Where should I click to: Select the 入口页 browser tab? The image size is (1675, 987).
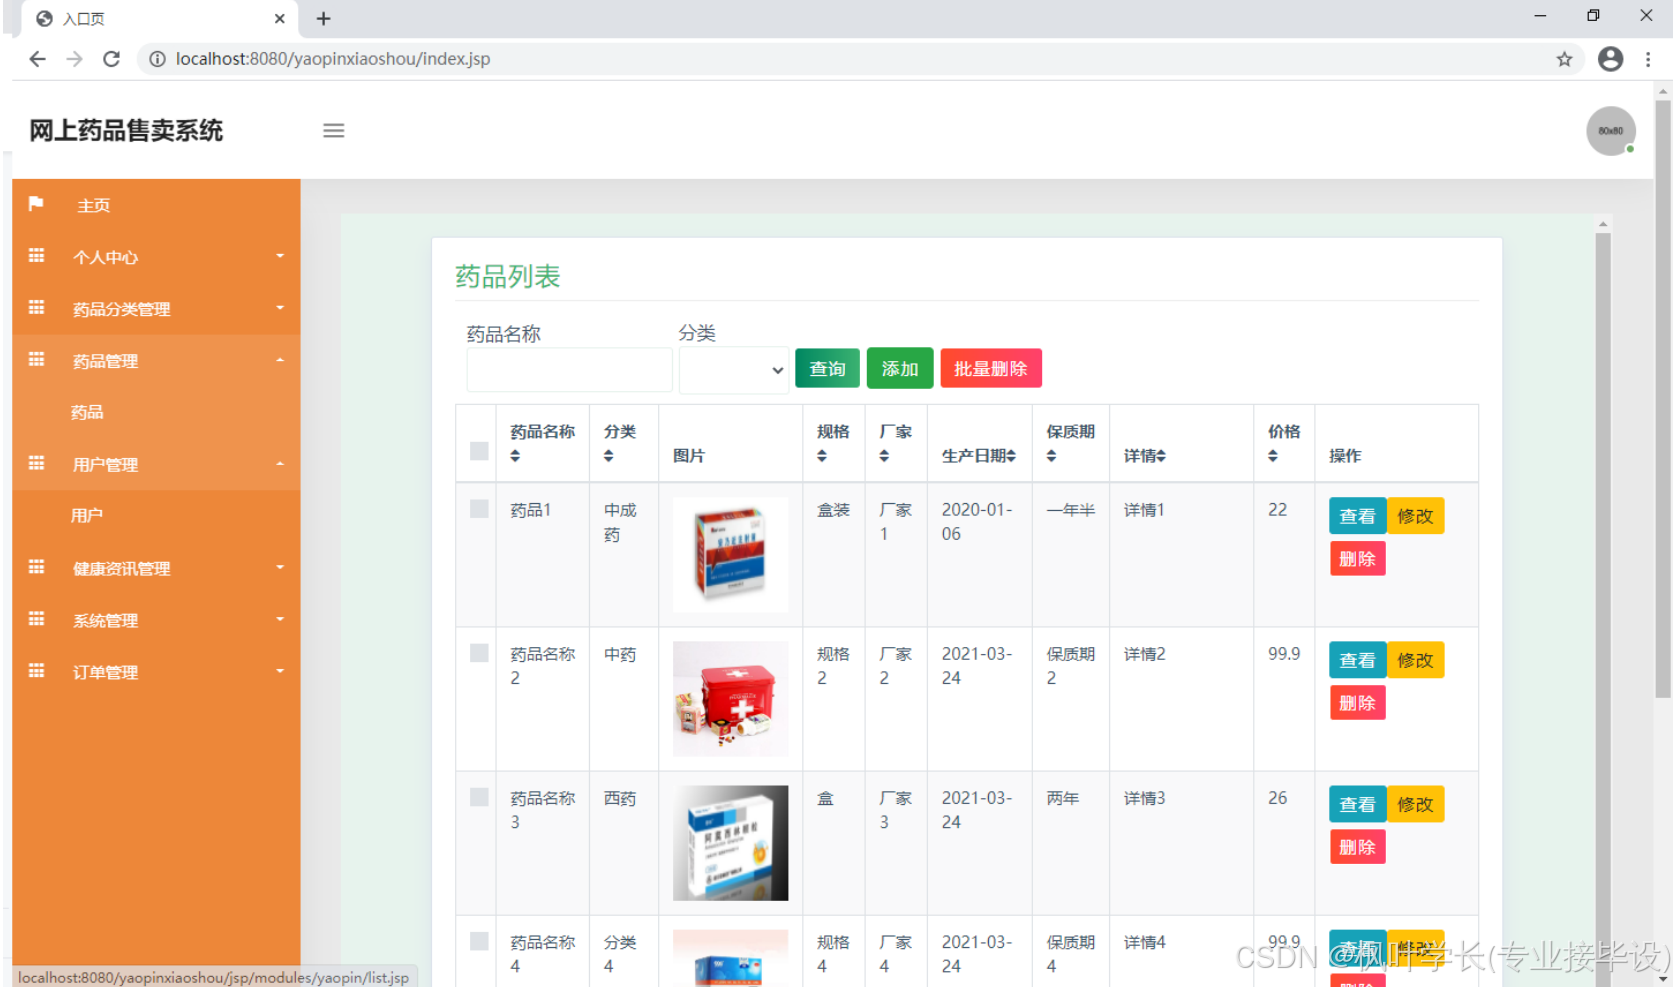click(160, 18)
